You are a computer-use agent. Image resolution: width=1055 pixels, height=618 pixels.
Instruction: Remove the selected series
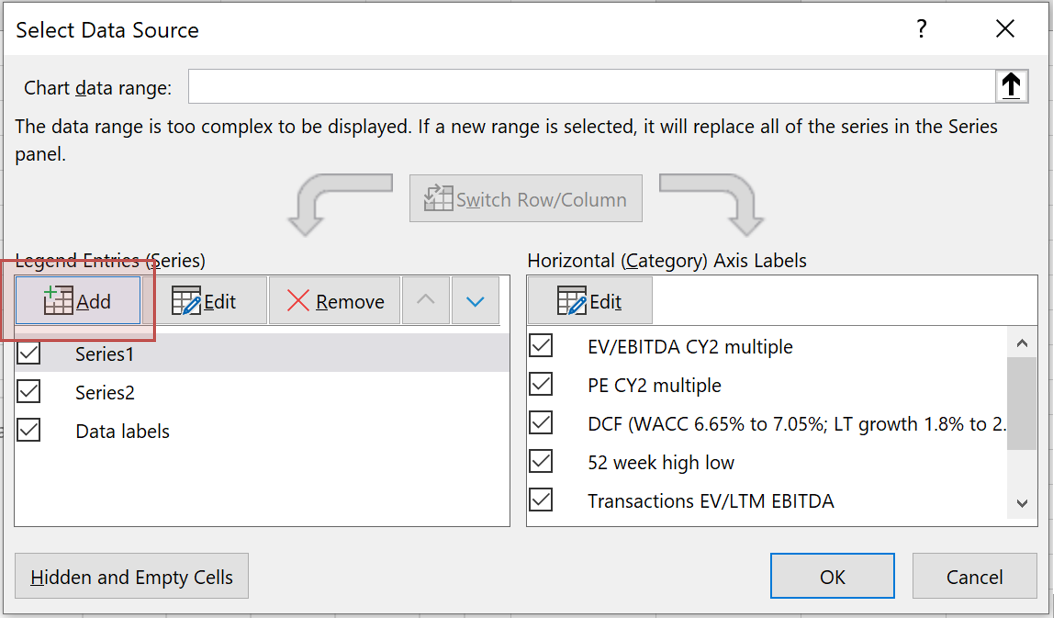(x=334, y=301)
